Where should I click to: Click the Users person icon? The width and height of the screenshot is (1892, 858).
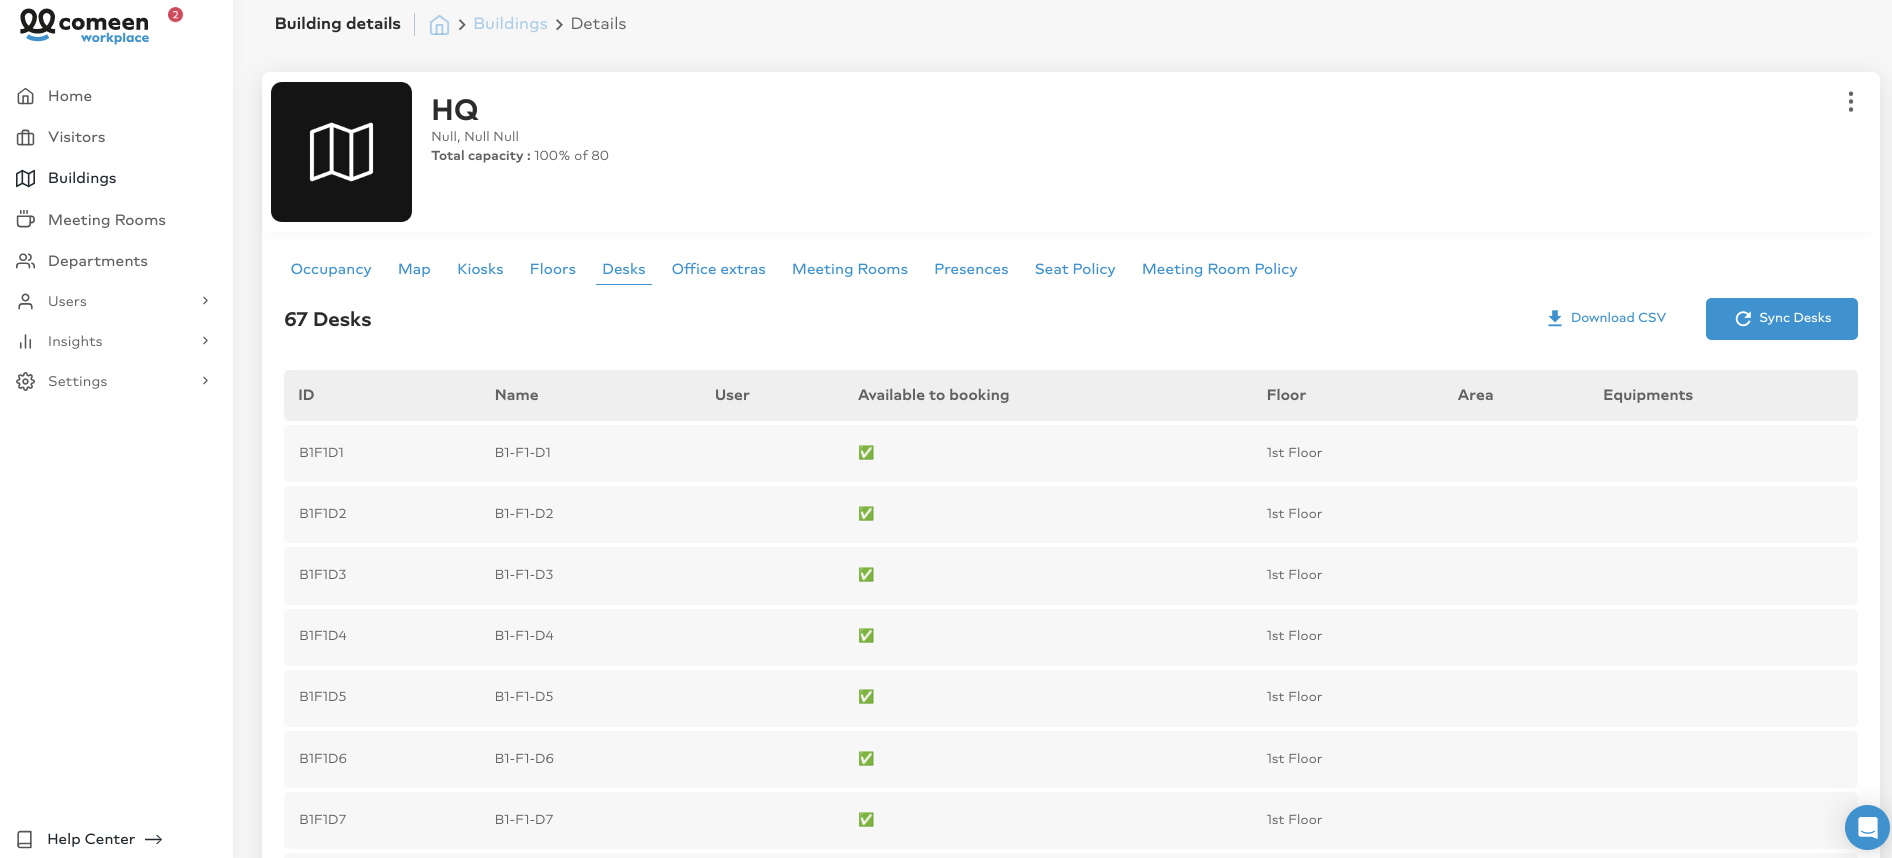26,301
